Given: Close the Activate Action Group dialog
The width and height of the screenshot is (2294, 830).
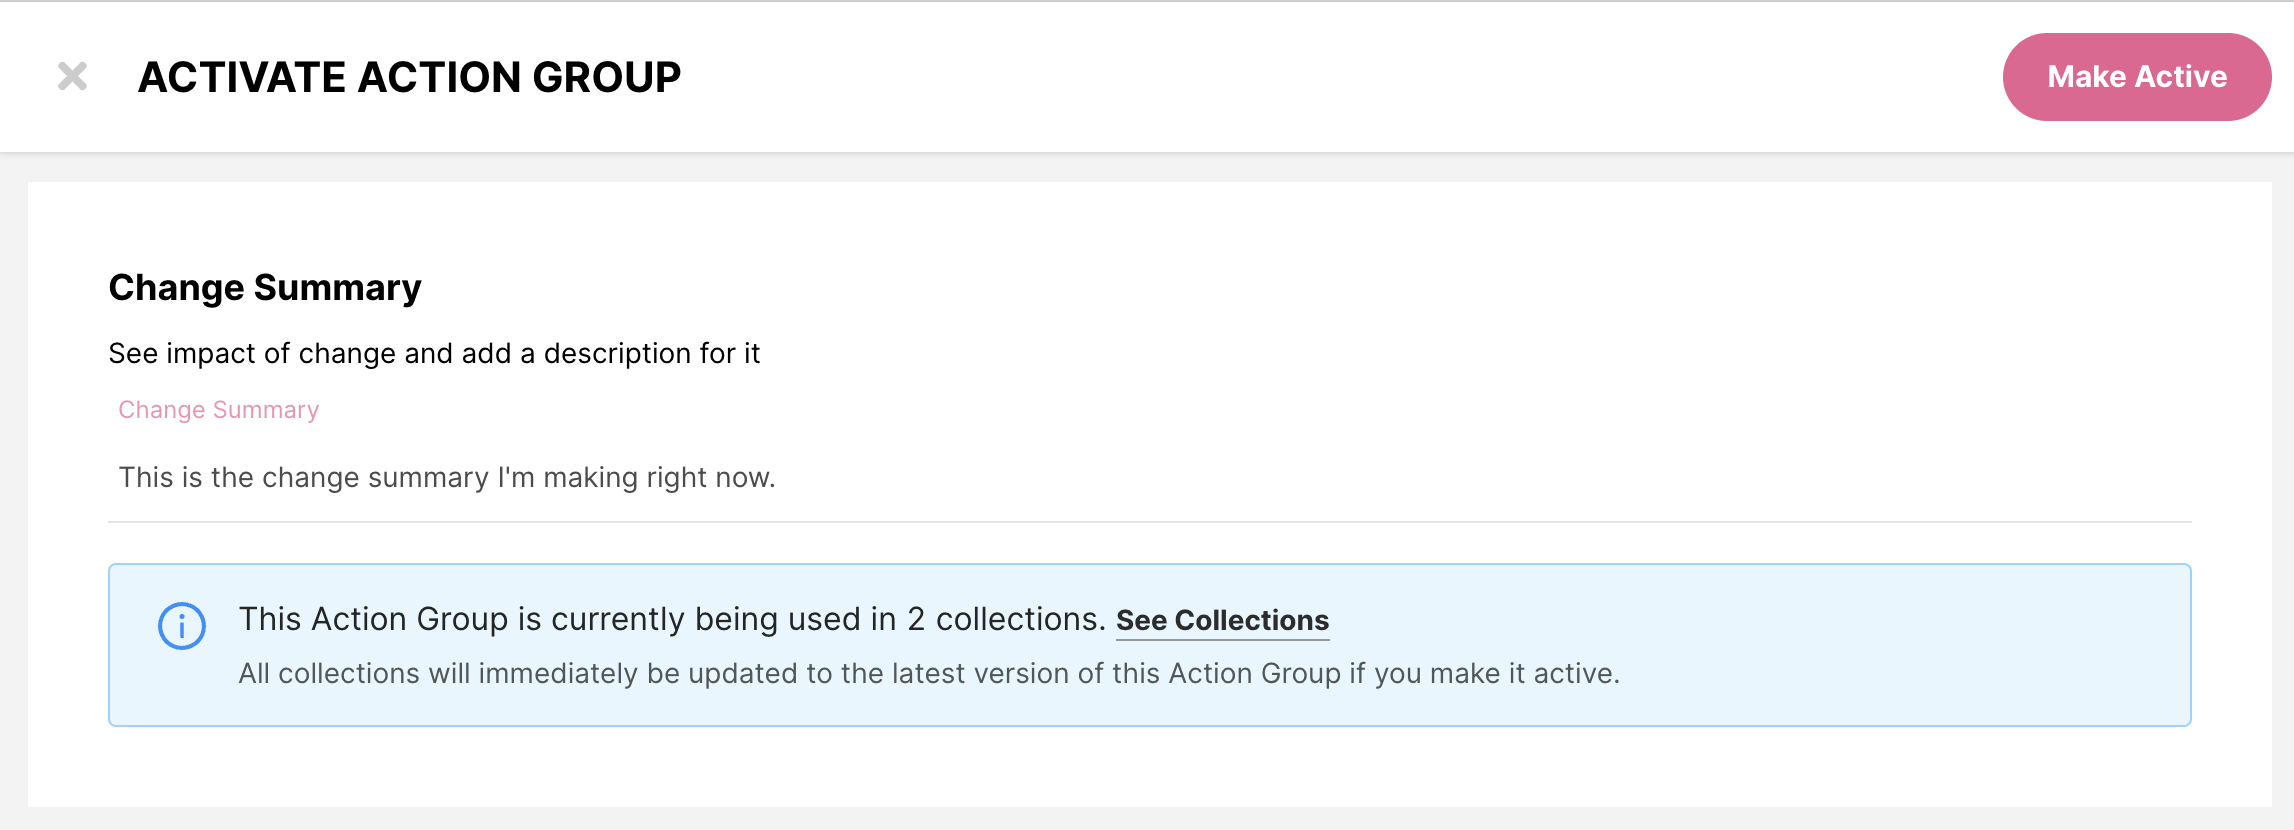Looking at the screenshot, I should [72, 76].
